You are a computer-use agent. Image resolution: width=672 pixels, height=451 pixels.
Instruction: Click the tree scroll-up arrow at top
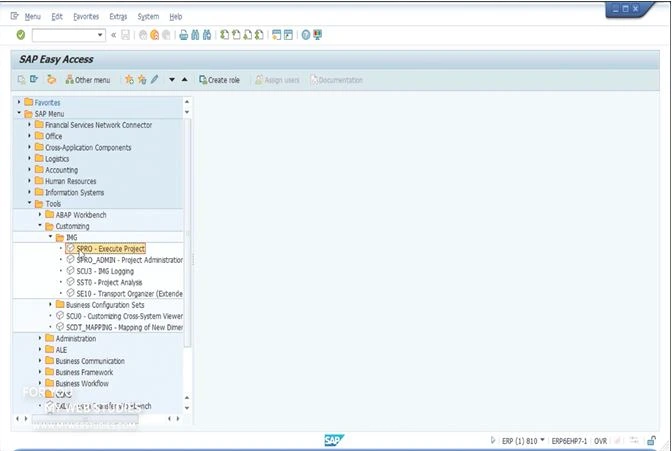click(x=187, y=102)
